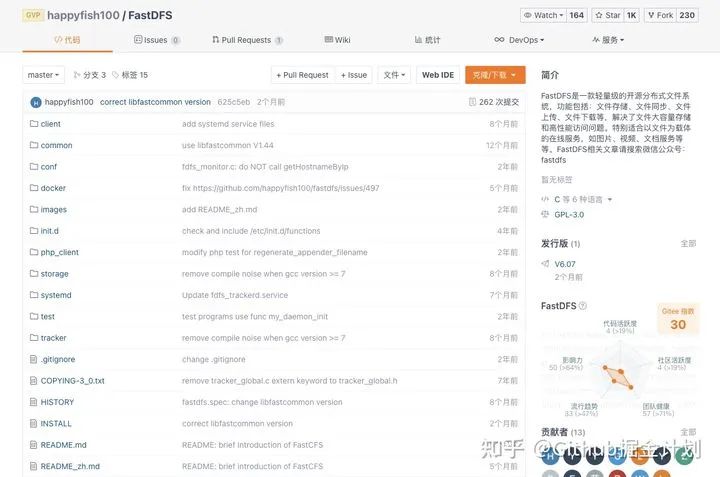Click the README_zh.md file icon

pyautogui.click(x=33, y=466)
